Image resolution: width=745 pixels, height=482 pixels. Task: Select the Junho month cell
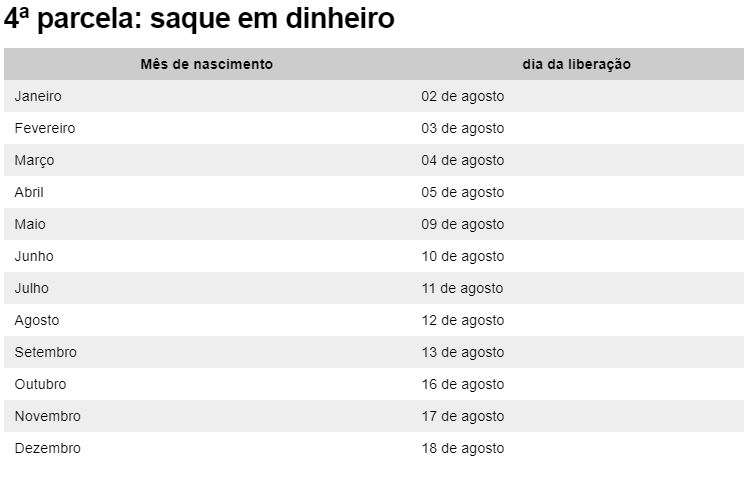tap(34, 256)
